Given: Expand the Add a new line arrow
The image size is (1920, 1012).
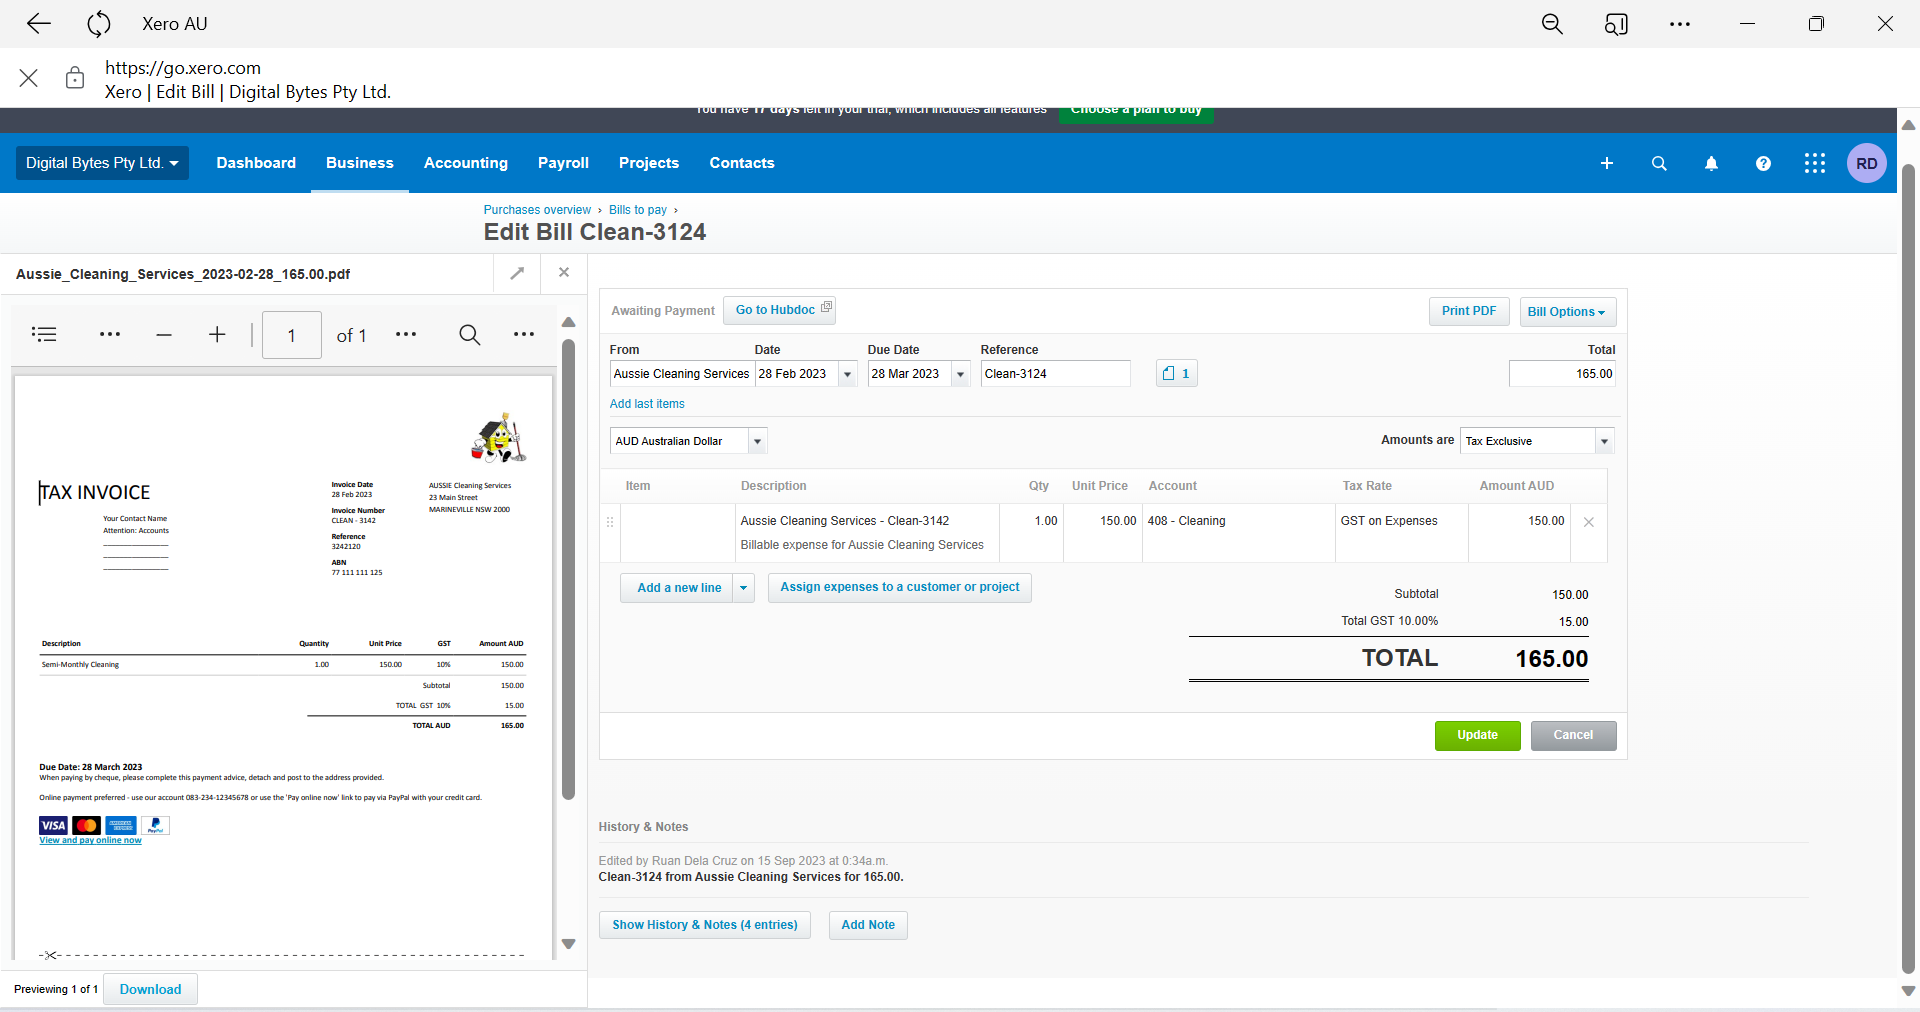Looking at the screenshot, I should pyautogui.click(x=744, y=588).
